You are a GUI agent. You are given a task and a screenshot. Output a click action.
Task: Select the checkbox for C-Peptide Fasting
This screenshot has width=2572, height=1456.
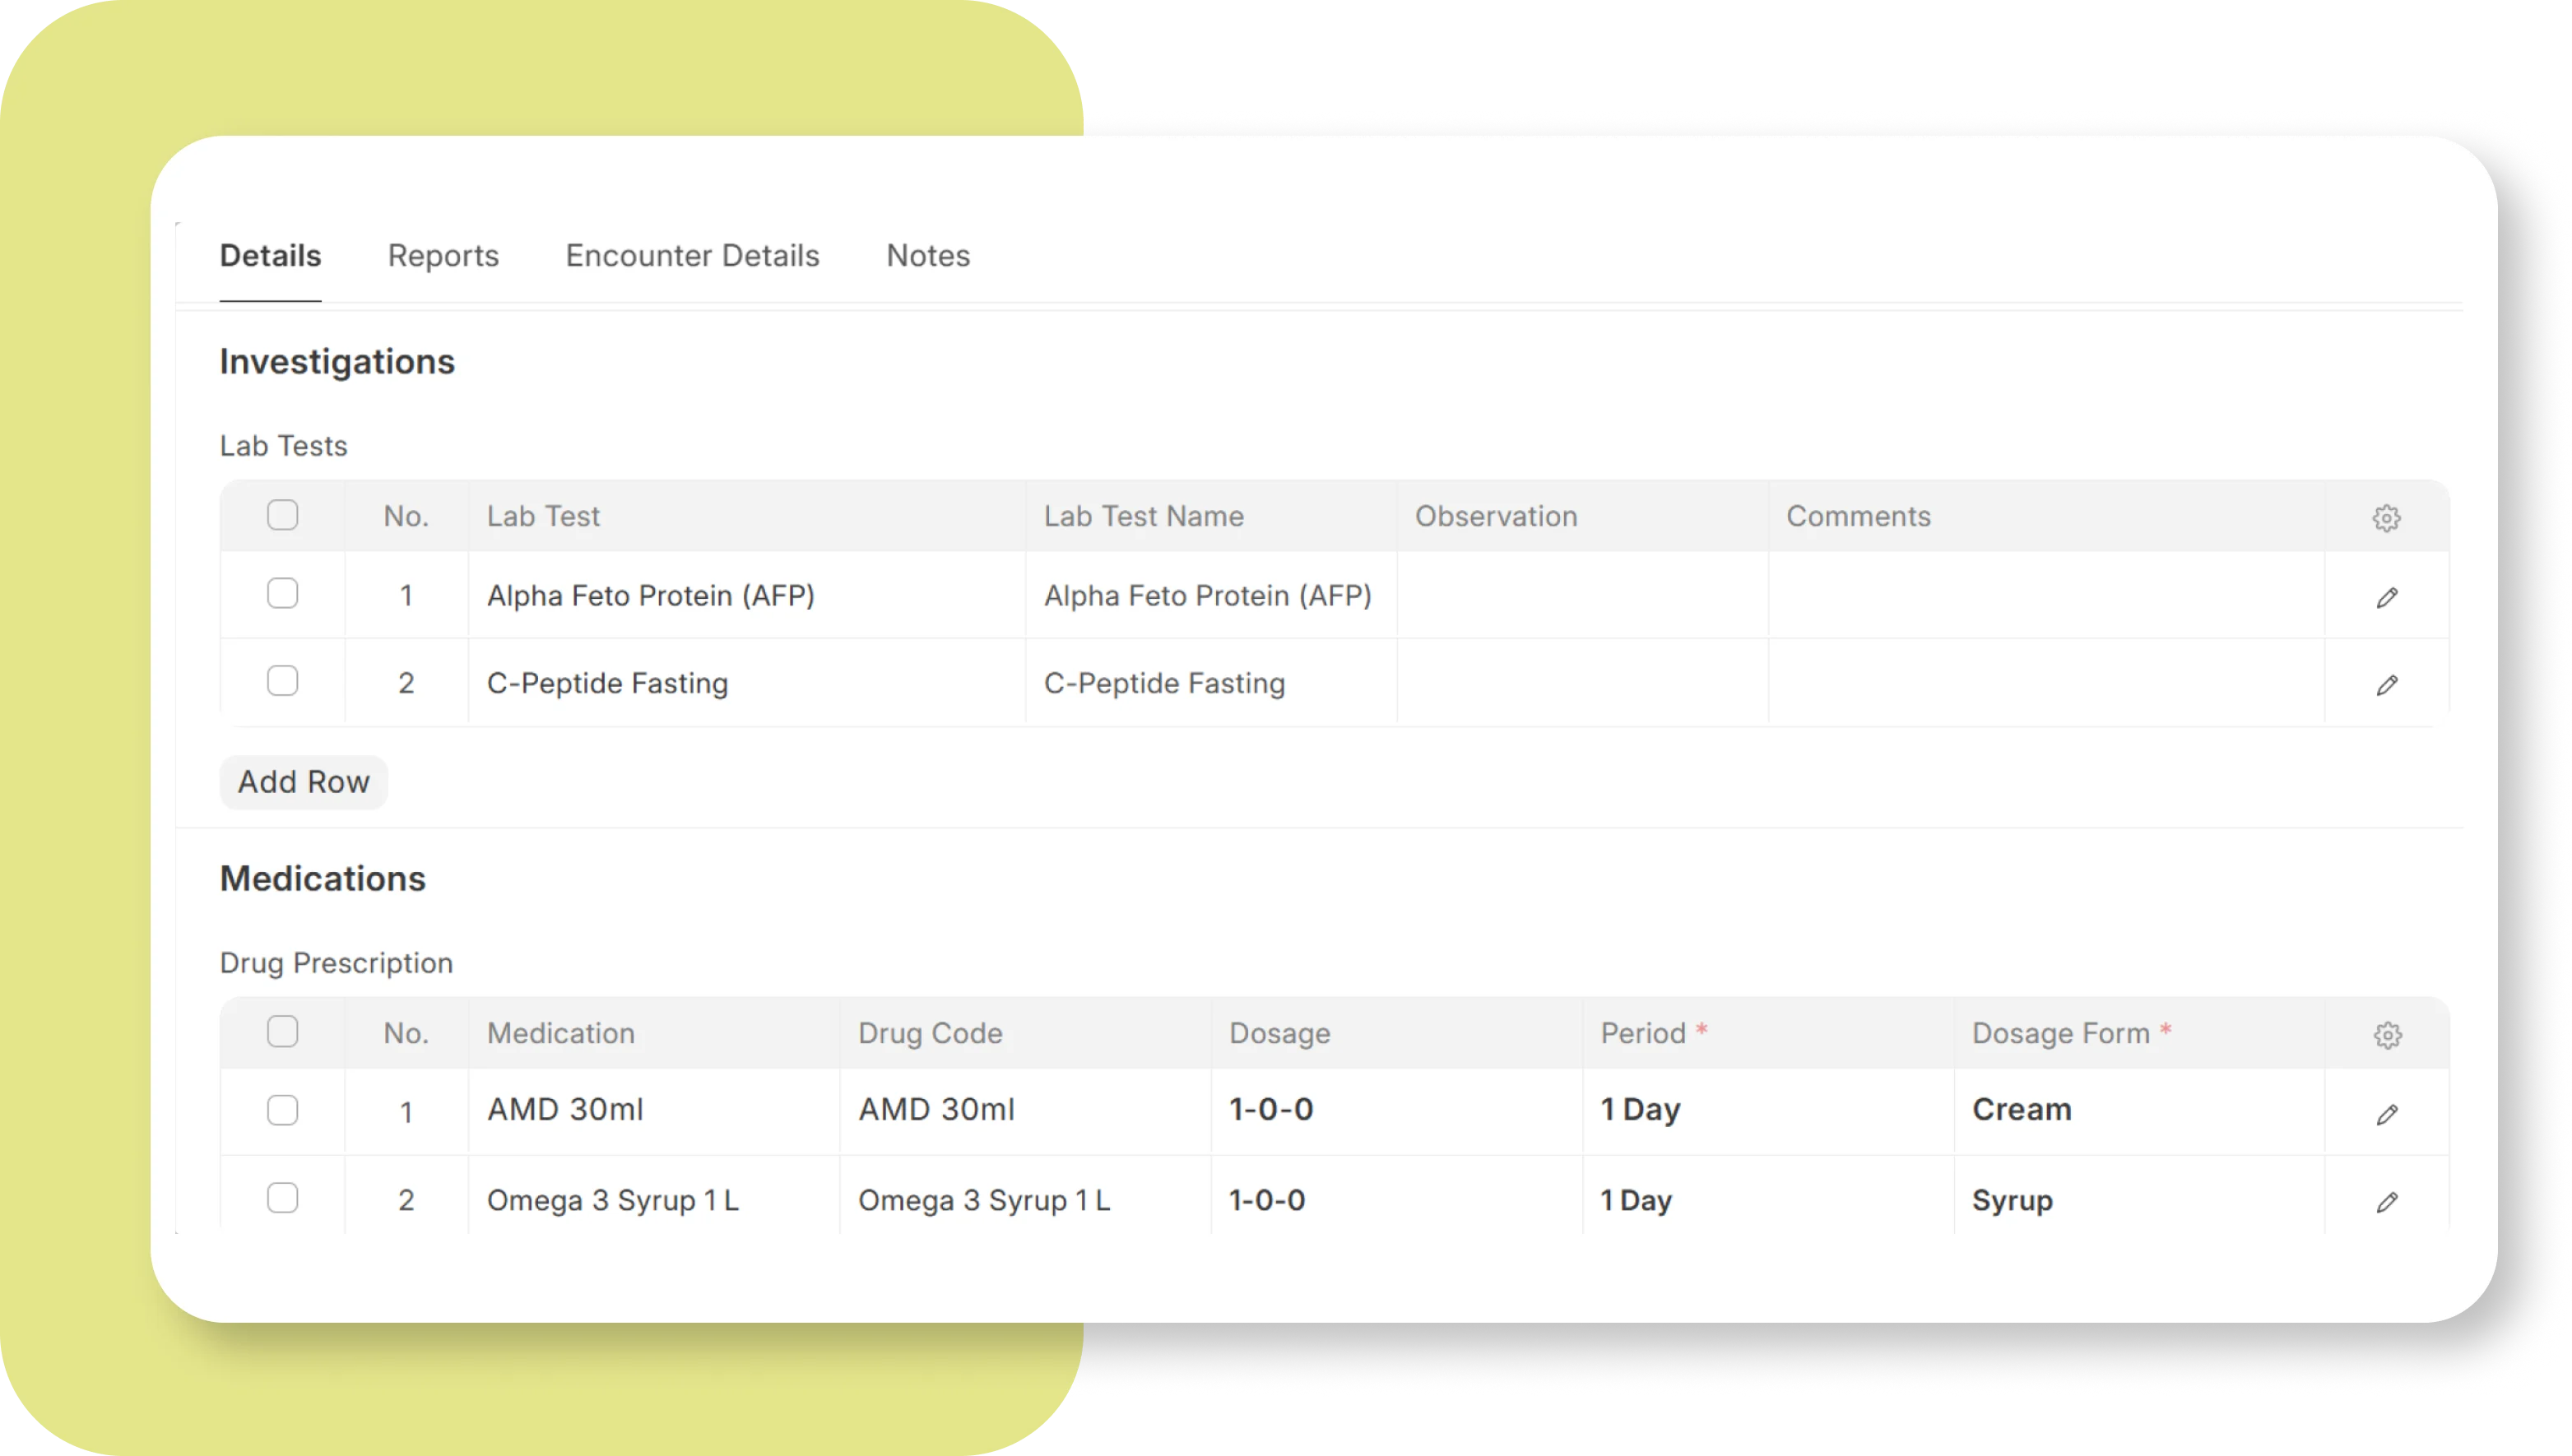point(283,681)
